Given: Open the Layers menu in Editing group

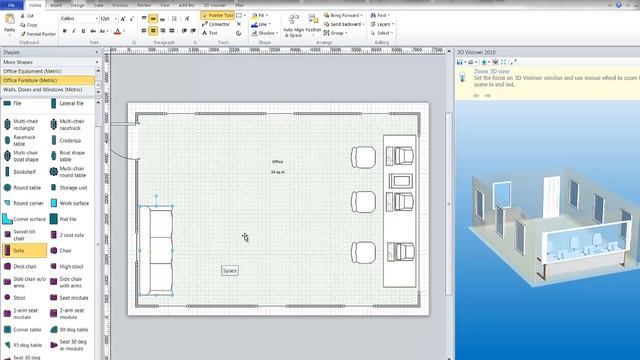Looking at the screenshot, I should 382,24.
